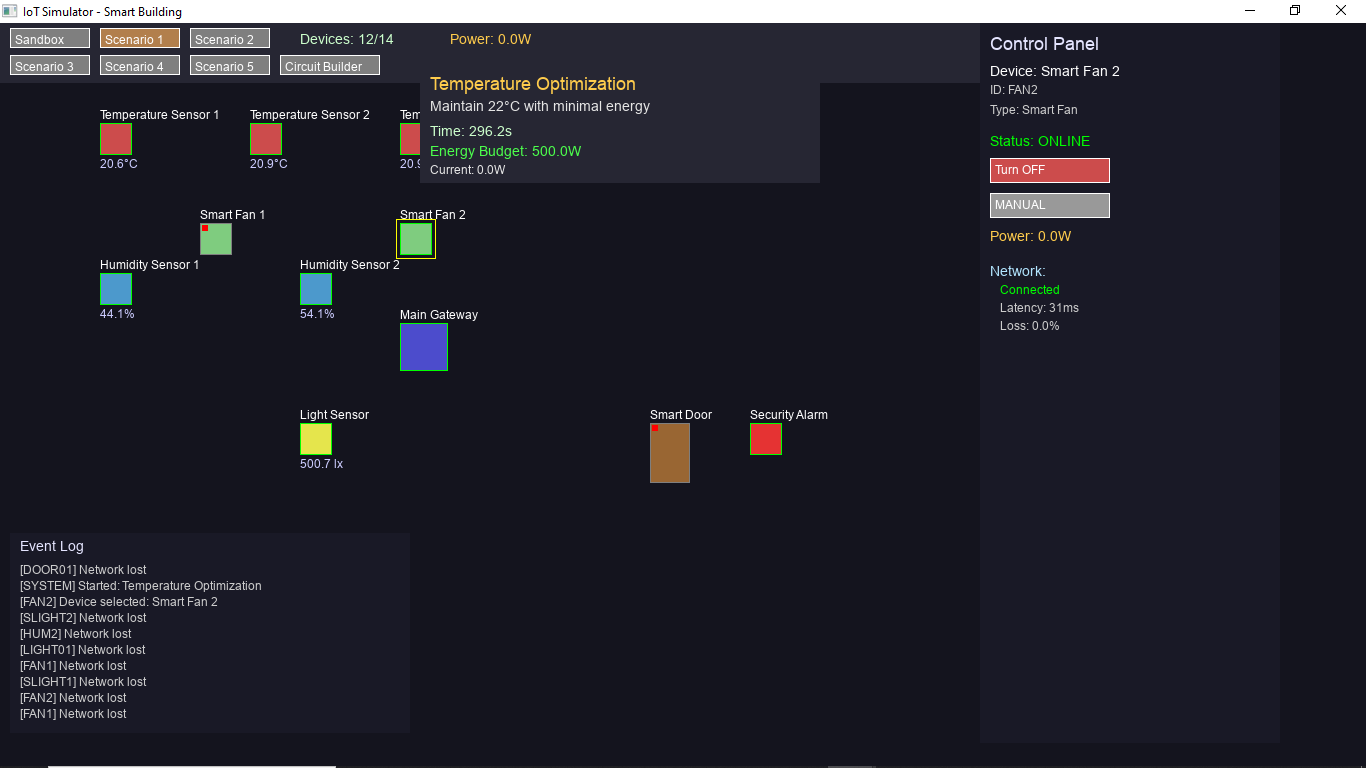Select the red Security Alarm icon

click(x=766, y=439)
